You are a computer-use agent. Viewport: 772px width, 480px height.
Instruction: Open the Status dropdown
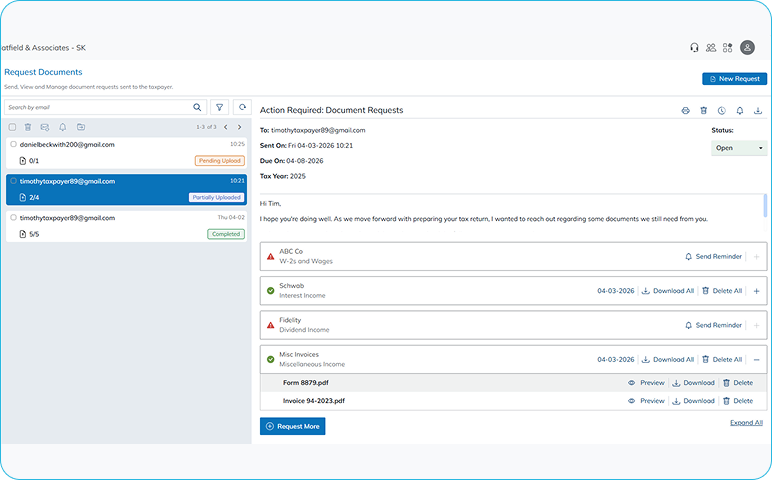[x=739, y=148]
